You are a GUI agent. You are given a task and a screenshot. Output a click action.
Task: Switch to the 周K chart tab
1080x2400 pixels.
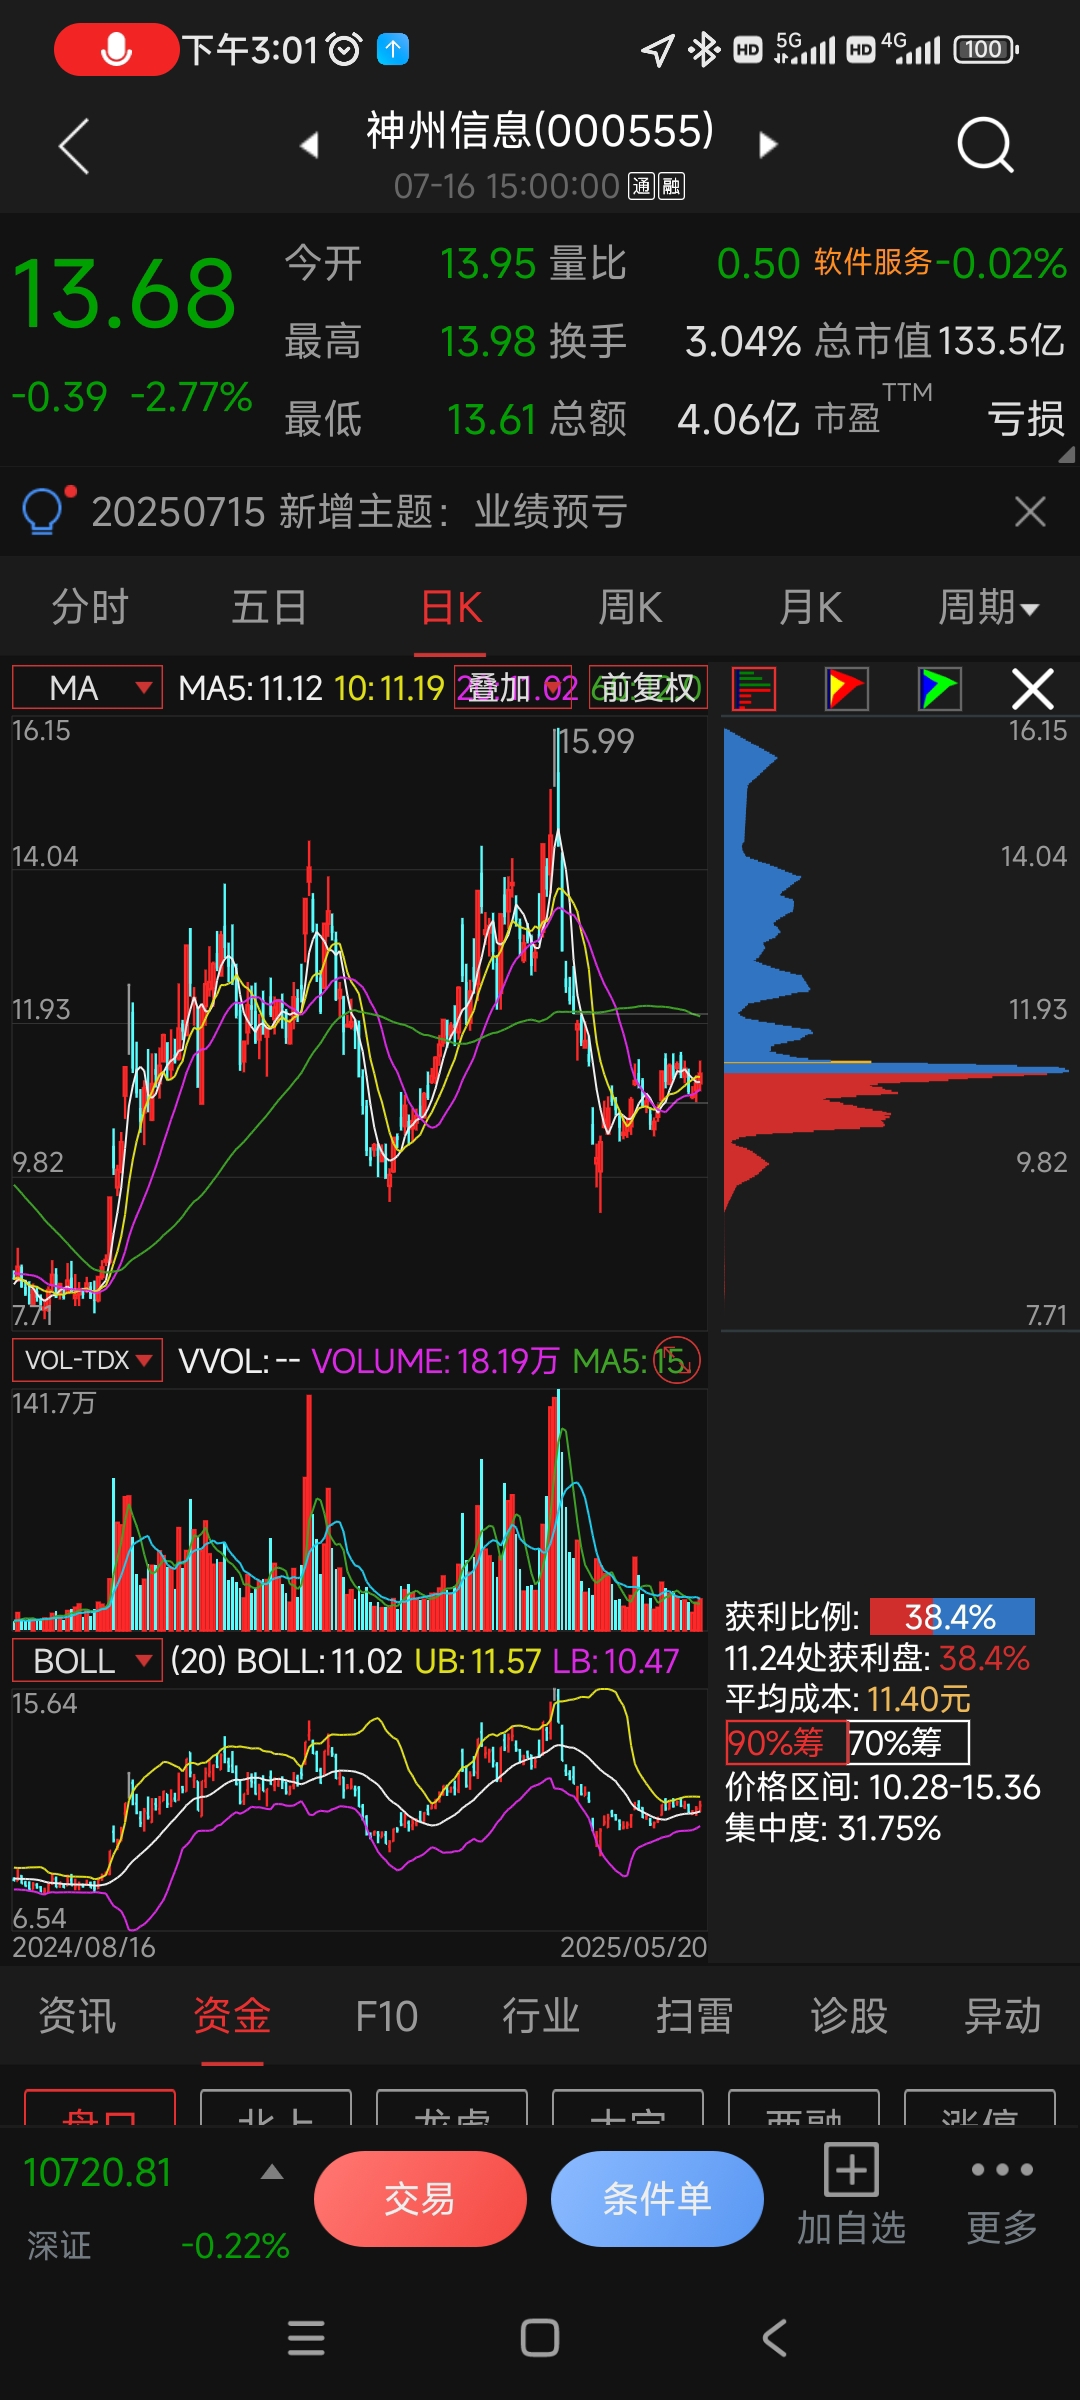point(630,607)
